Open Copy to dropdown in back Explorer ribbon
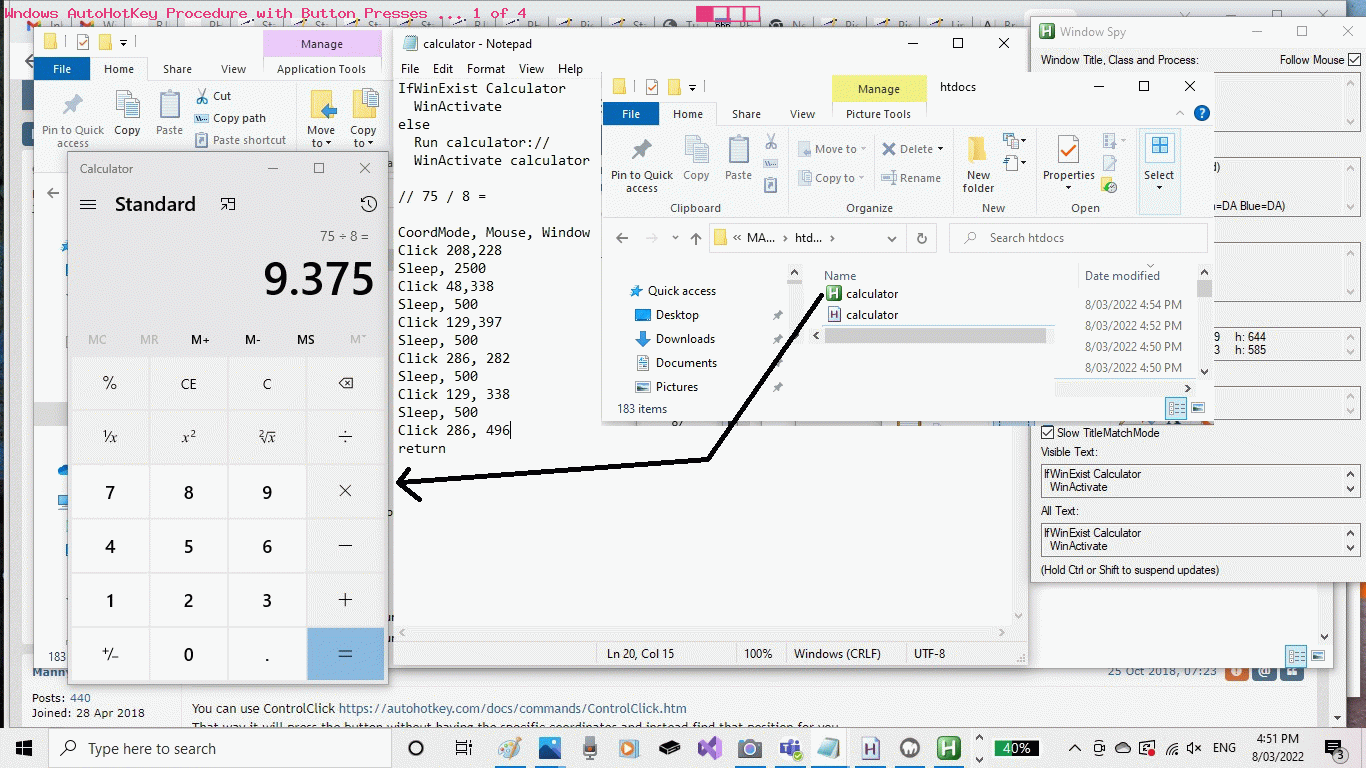 [x=363, y=119]
